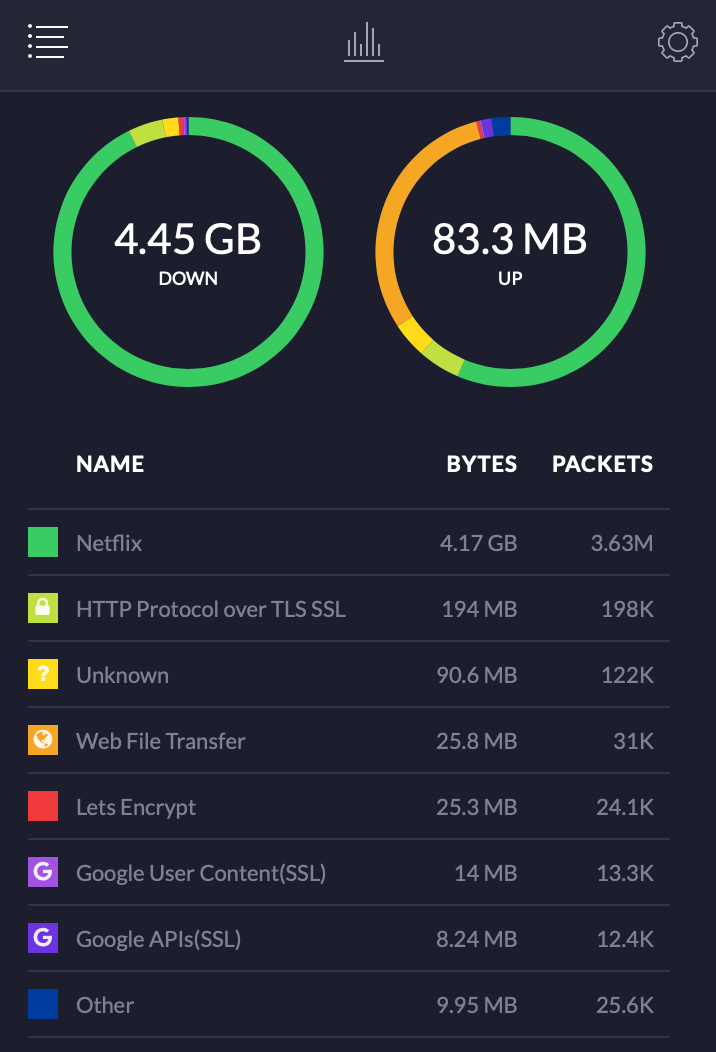Image resolution: width=716 pixels, height=1052 pixels.
Task: Click the Web File Transfer globe icon
Action: tap(43, 741)
